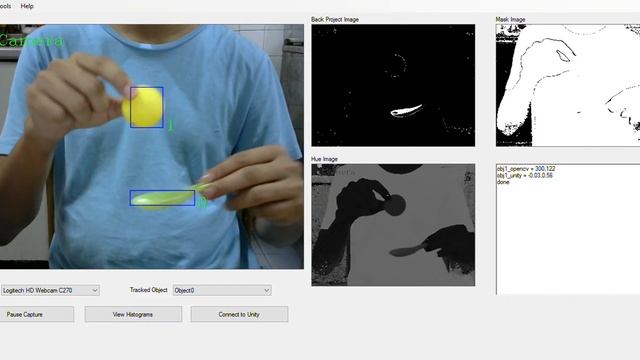Viewport: 640px width, 360px height.
Task: Click the 'done' line in the log
Action: (503, 182)
